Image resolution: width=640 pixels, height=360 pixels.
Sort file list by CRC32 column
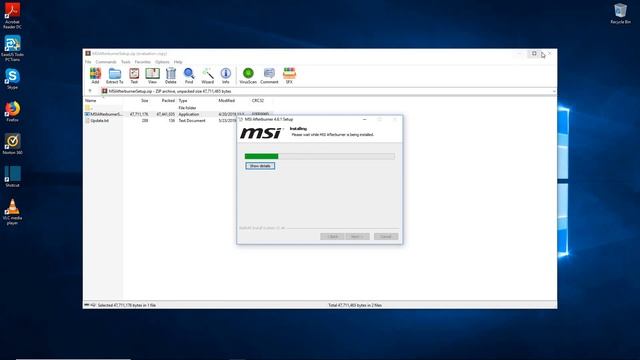[x=258, y=100]
